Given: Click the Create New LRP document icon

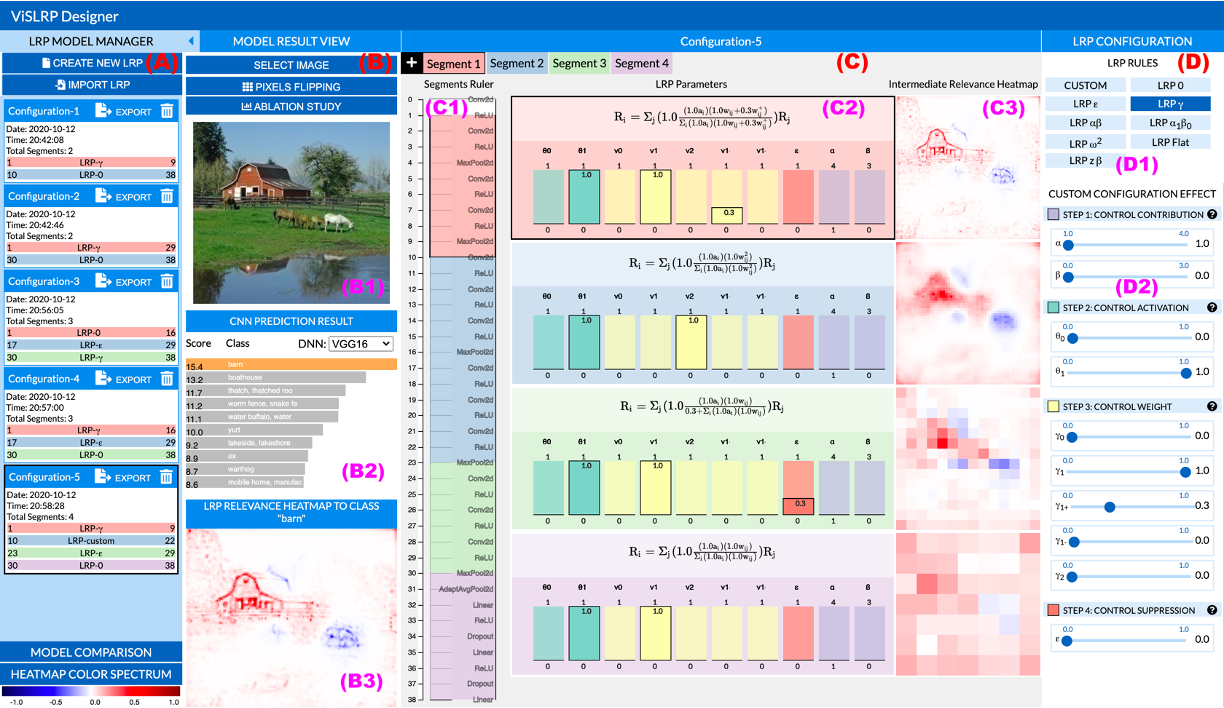Looking at the screenshot, I should click(46, 63).
